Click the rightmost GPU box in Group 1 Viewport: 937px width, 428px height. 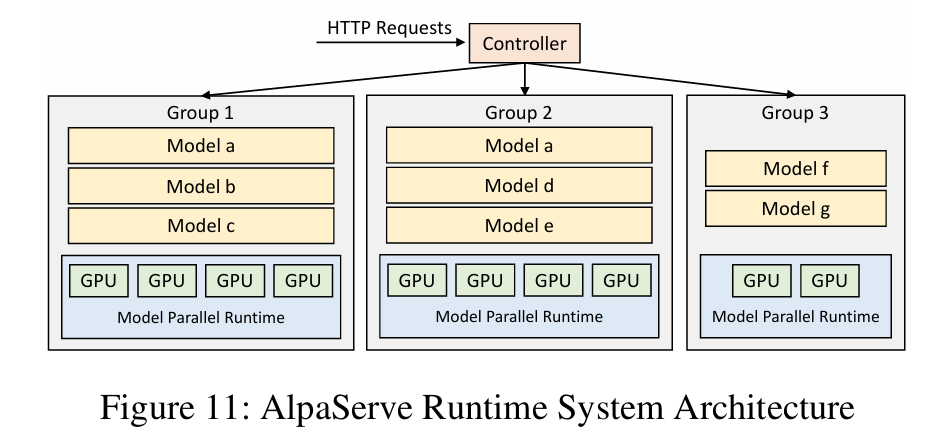point(303,280)
